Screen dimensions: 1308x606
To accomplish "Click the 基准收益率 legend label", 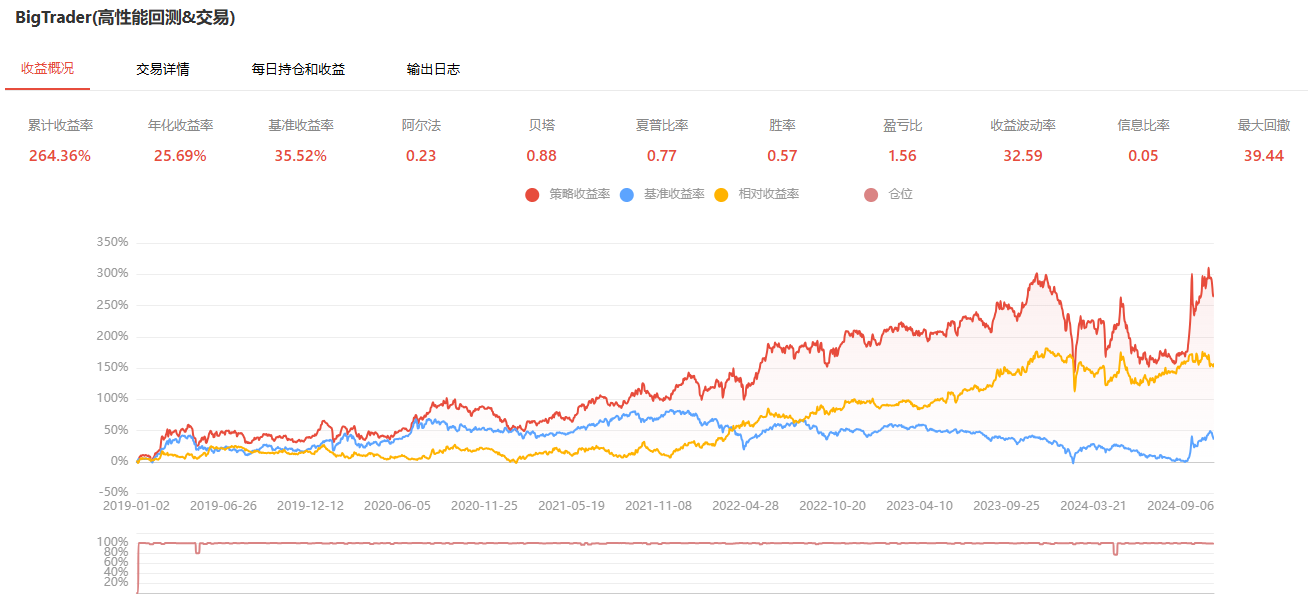I will (674, 195).
